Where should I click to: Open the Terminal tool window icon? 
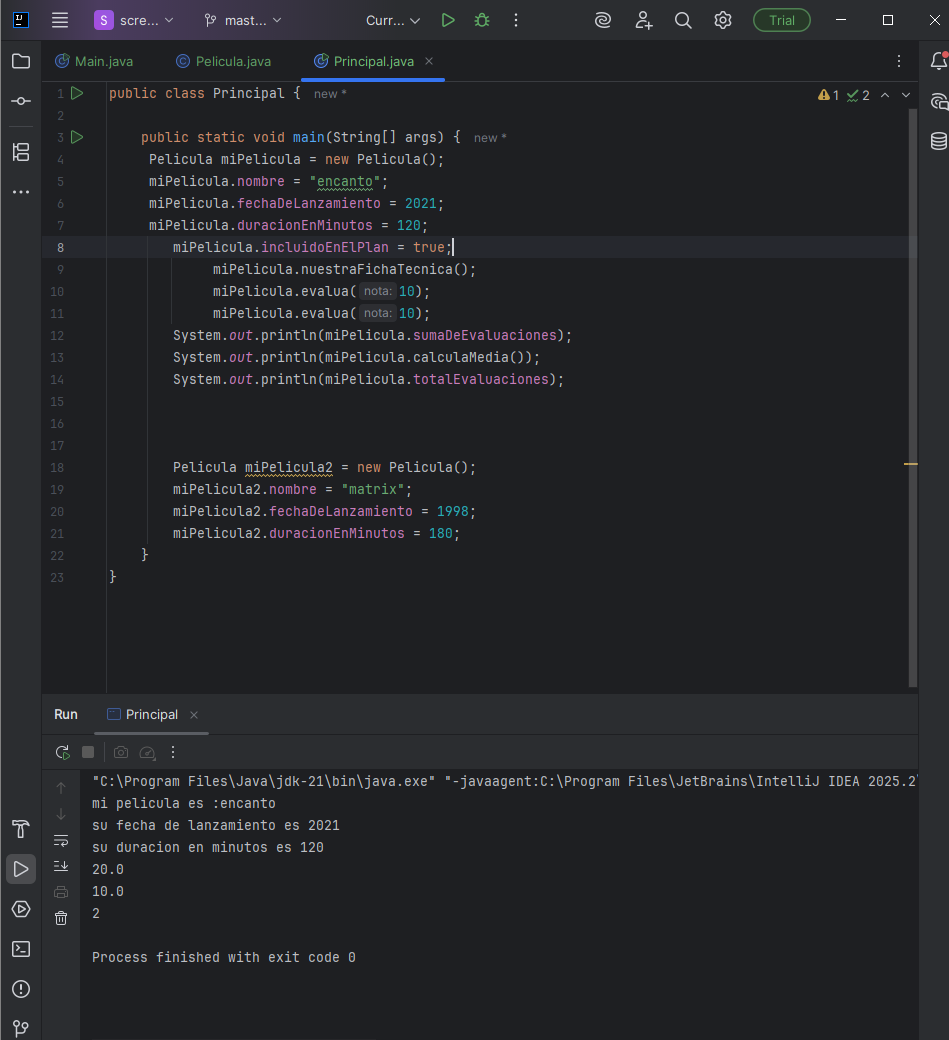coord(21,949)
